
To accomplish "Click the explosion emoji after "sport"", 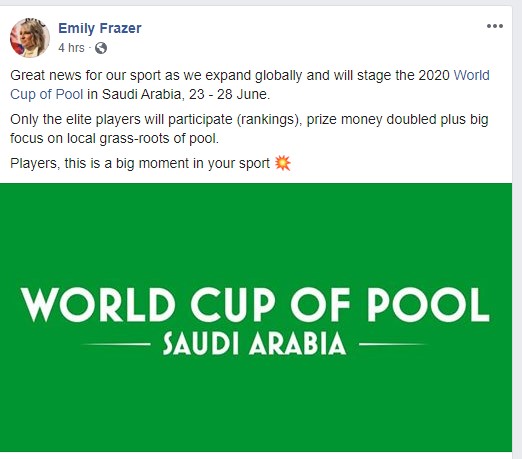I will tap(283, 163).
